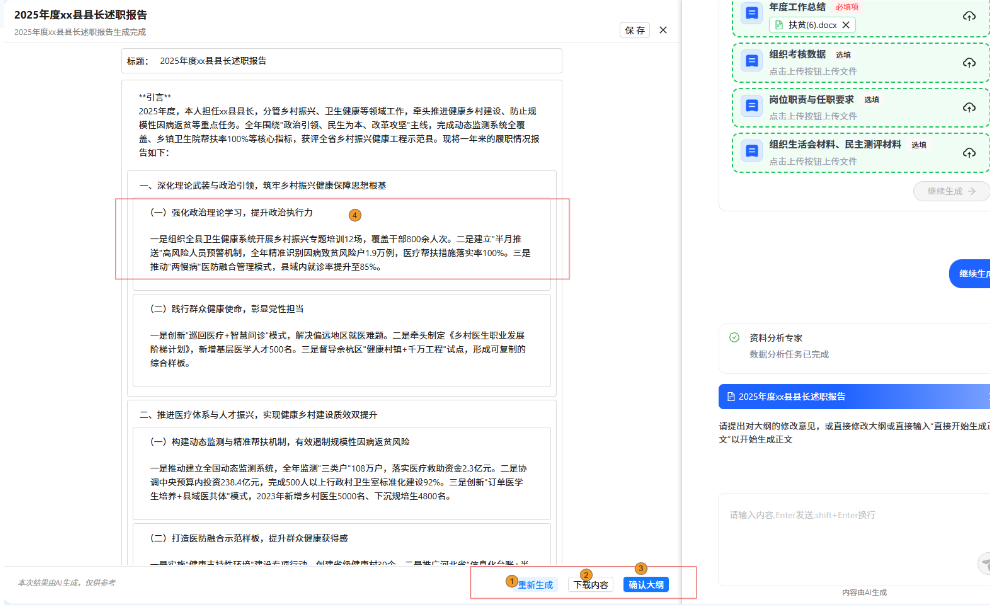Viewport: 990px width, 611px height.
Task: Click the send message paper-plane icon
Action: [983, 564]
